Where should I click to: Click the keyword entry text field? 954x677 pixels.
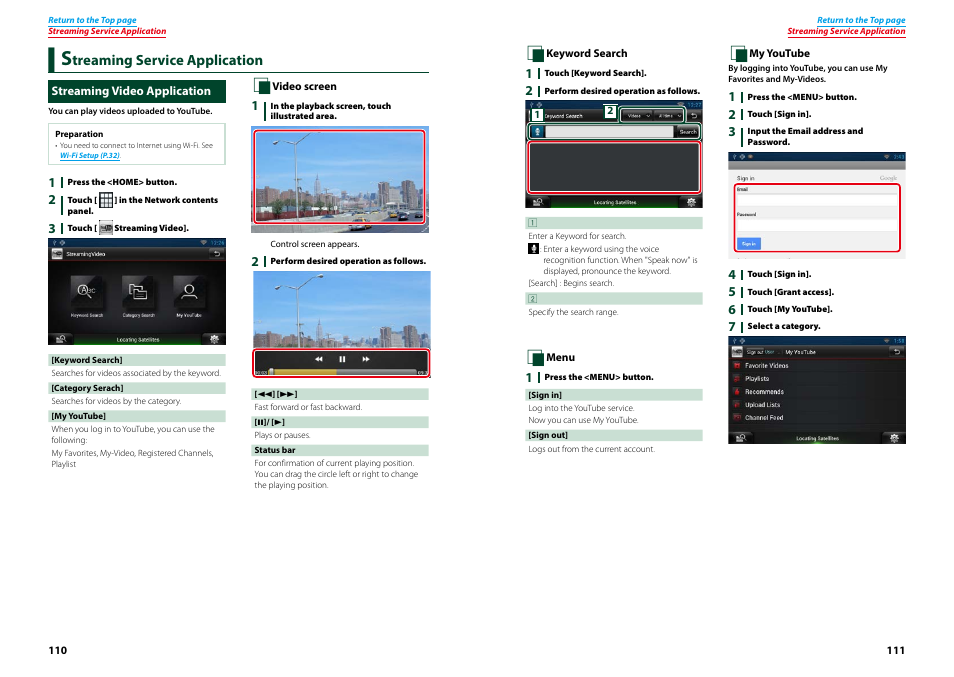pos(608,131)
